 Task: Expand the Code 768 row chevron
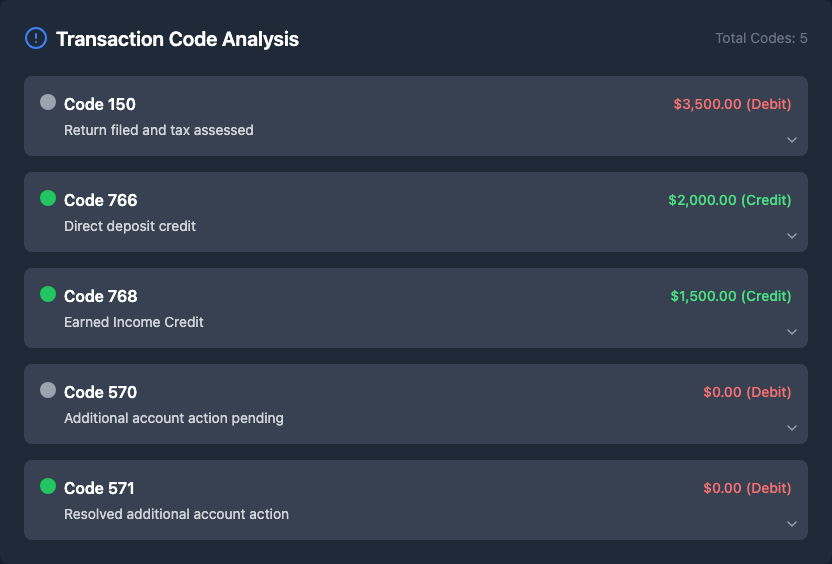click(792, 332)
